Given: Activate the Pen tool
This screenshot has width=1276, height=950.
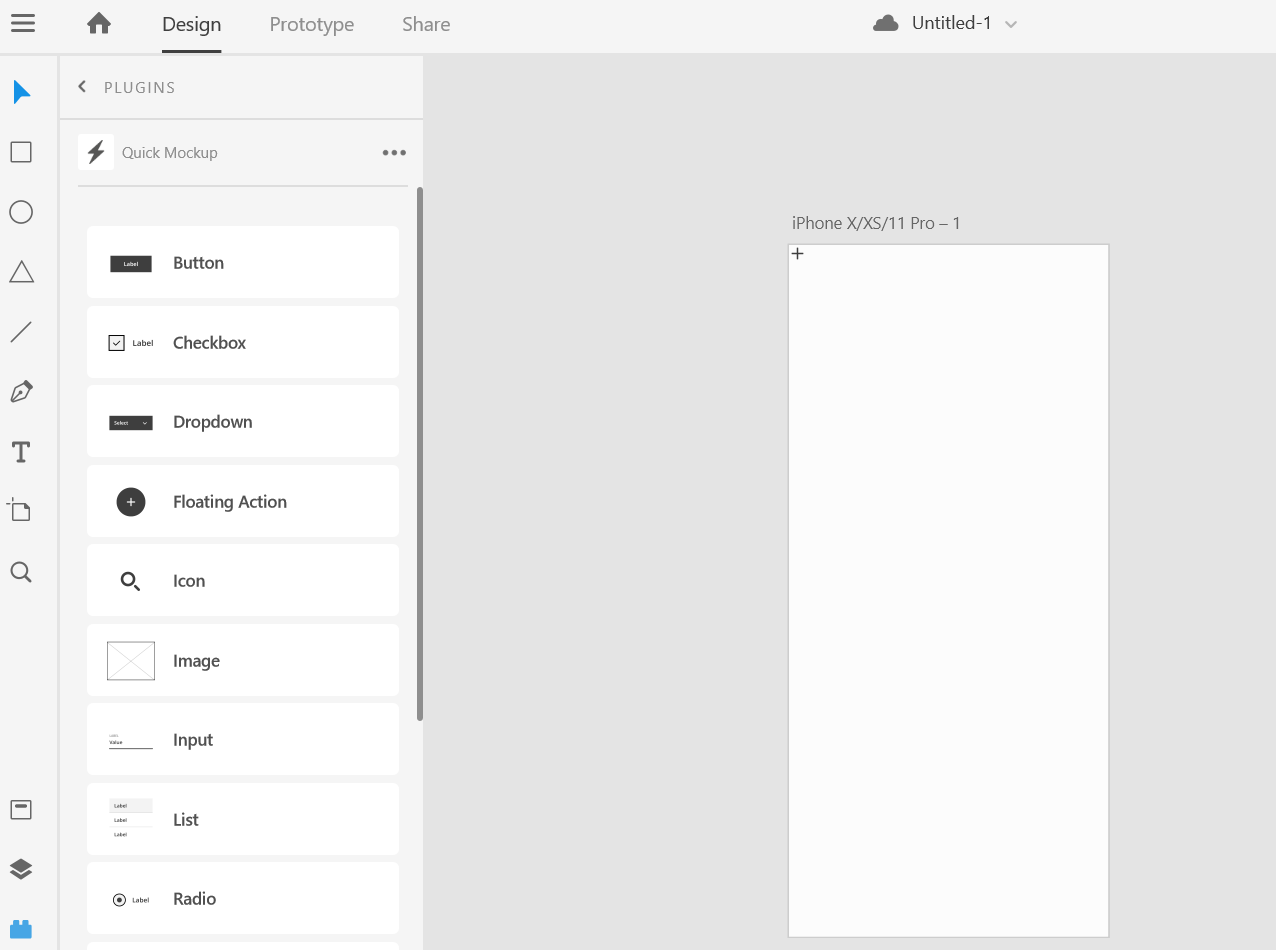Looking at the screenshot, I should coord(21,391).
